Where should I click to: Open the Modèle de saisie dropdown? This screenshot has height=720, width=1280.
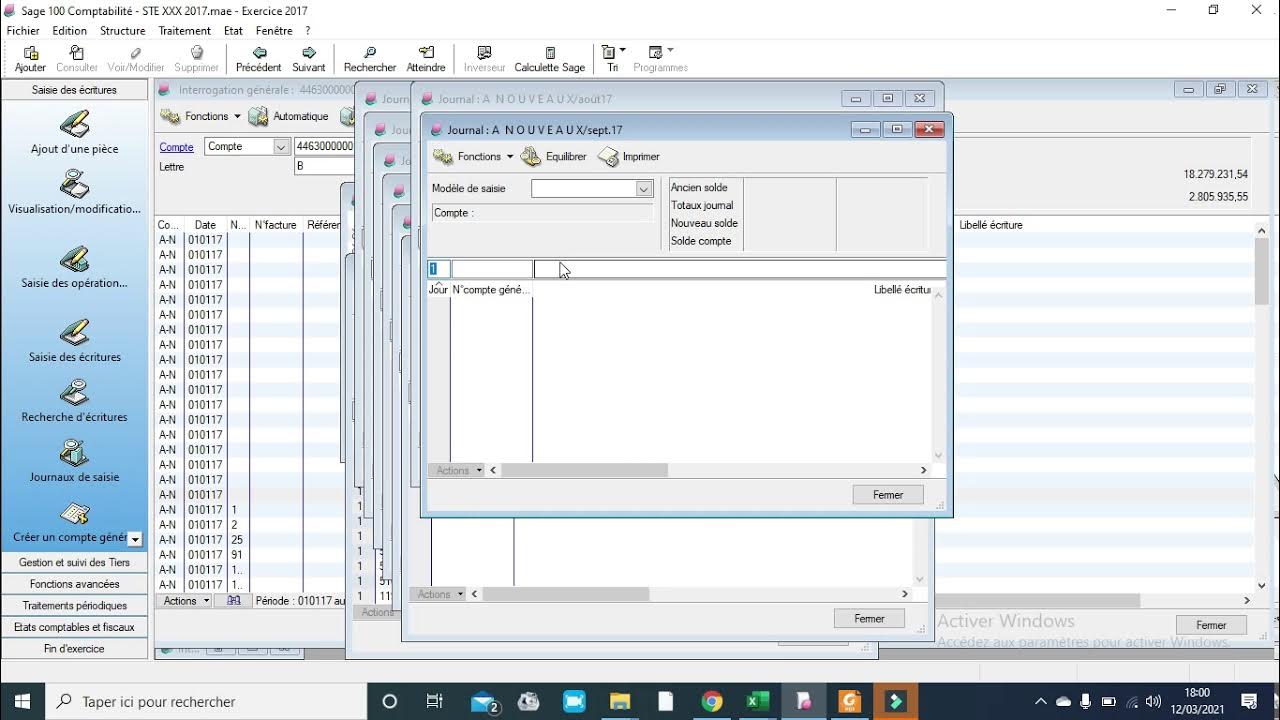point(644,189)
